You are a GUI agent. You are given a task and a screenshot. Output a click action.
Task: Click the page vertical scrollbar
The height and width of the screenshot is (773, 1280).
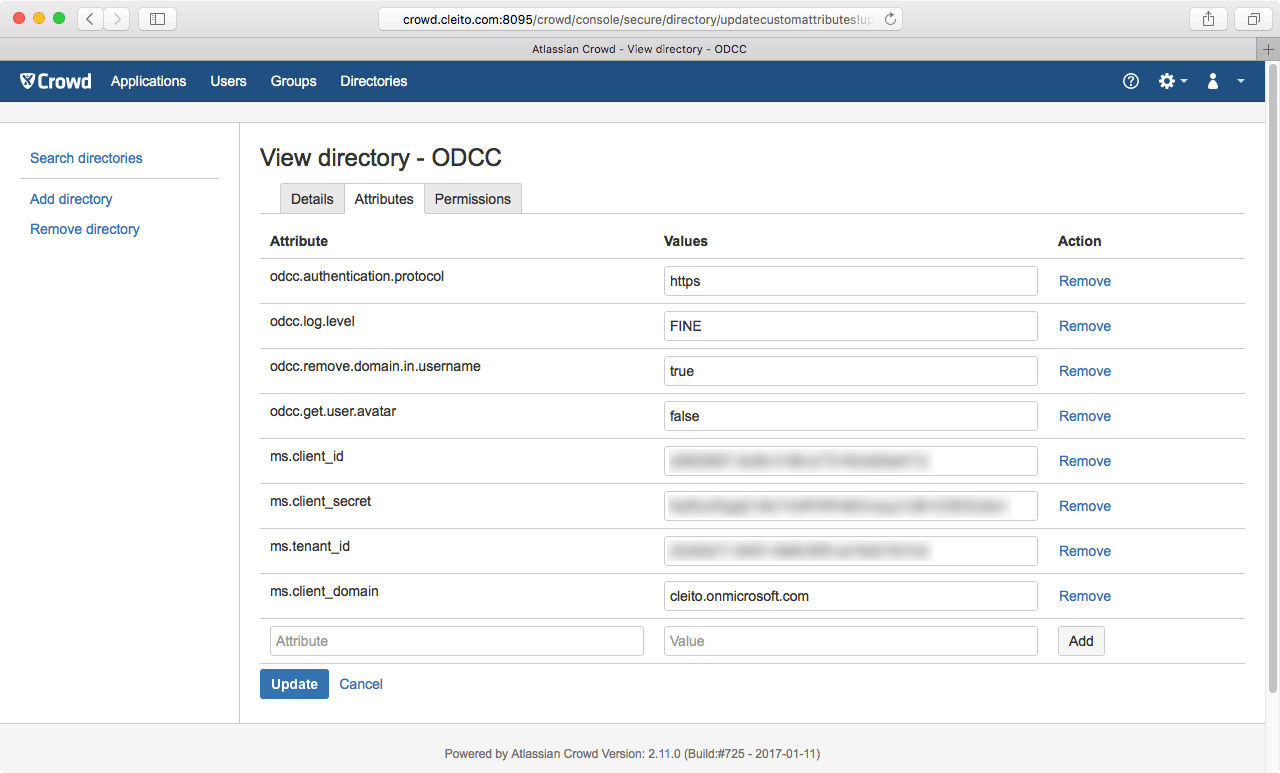[x=1272, y=380]
